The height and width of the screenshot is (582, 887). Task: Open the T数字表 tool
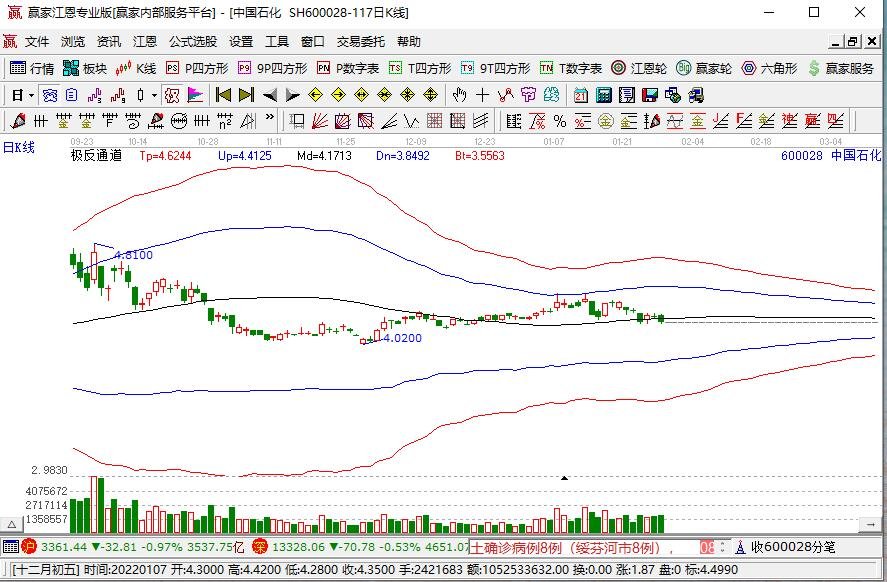click(x=571, y=68)
